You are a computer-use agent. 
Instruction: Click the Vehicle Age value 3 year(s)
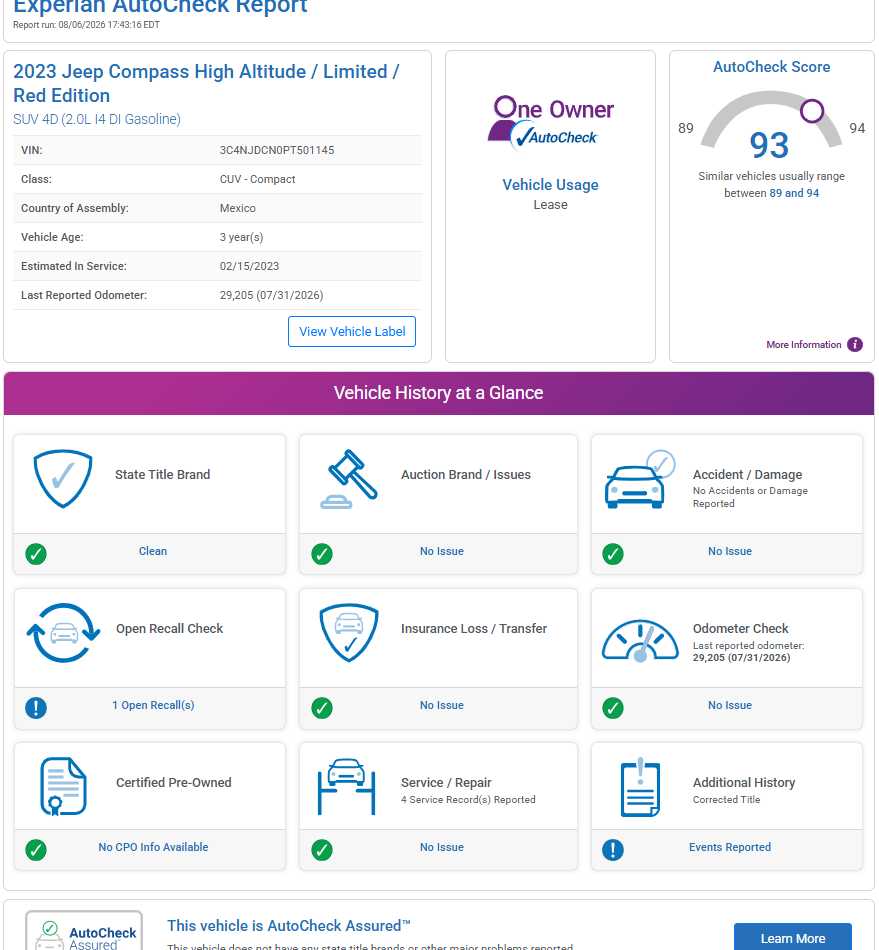[x=241, y=237]
